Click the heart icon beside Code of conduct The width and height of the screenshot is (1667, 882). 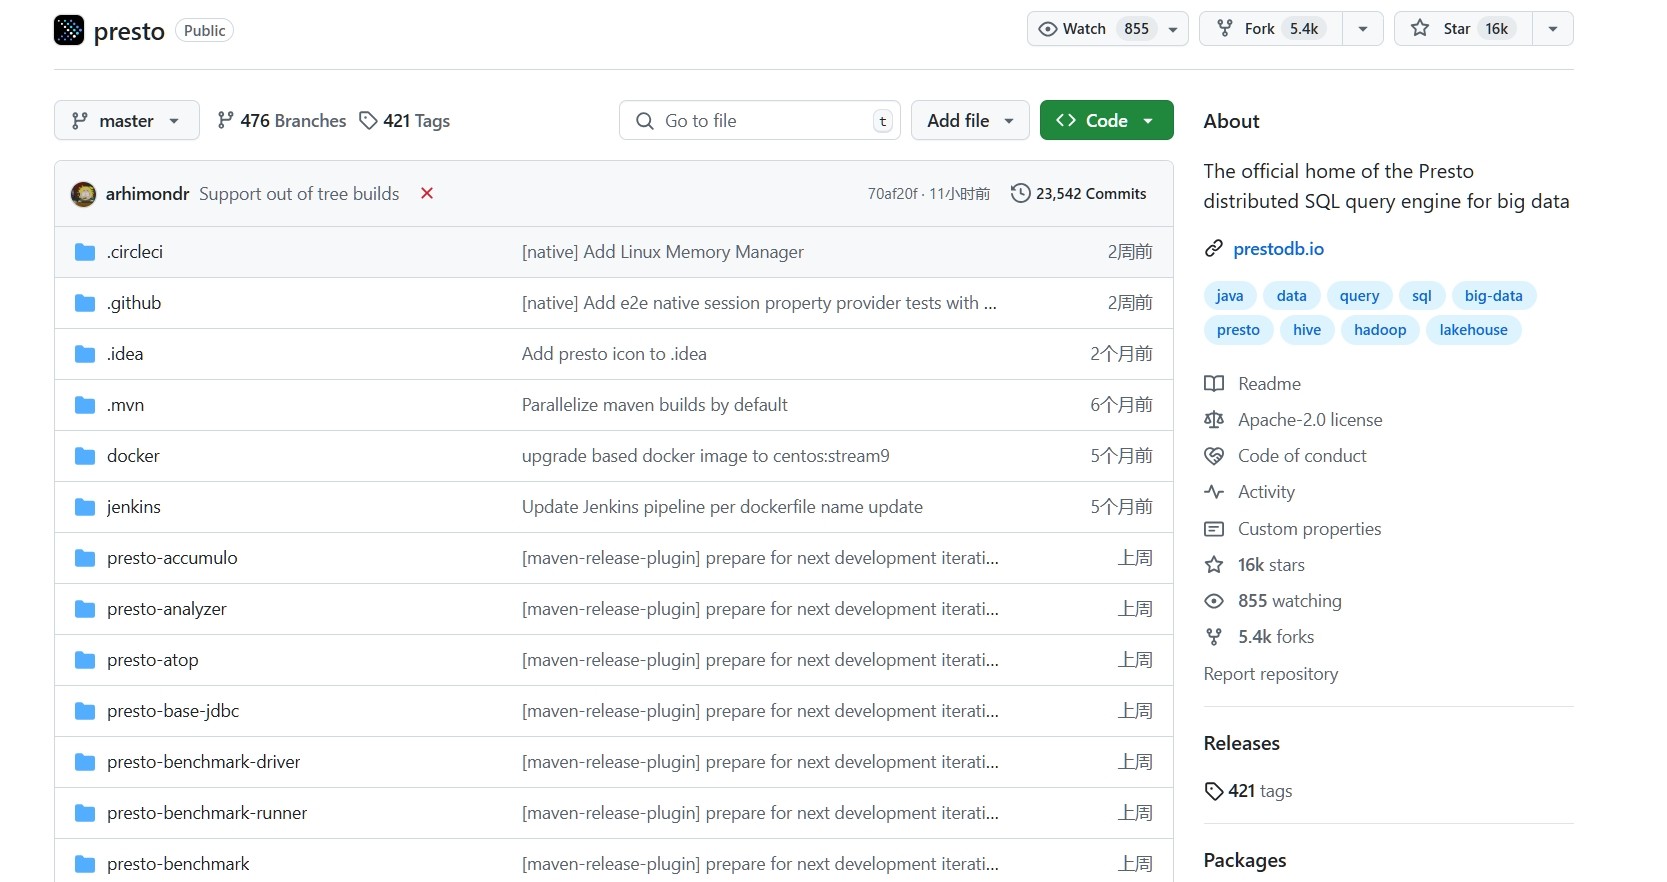coord(1214,456)
